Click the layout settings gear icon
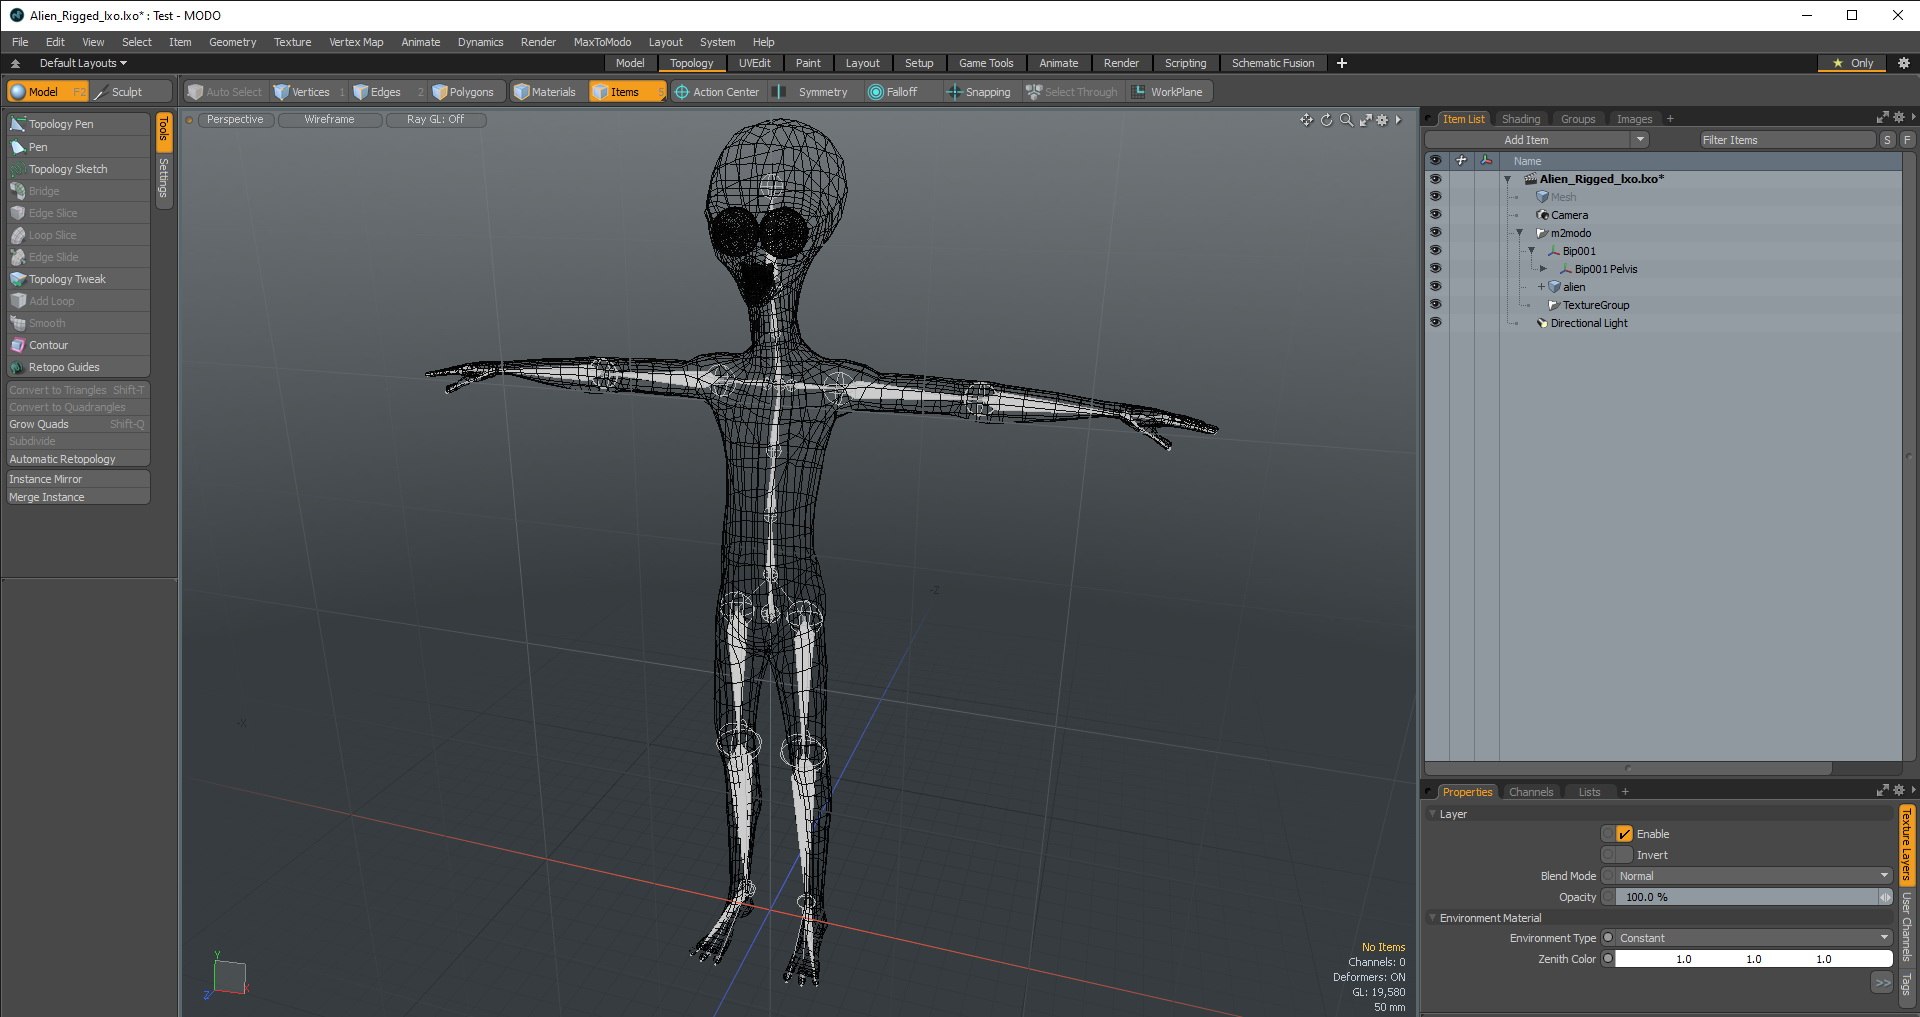1920x1017 pixels. tap(1904, 63)
